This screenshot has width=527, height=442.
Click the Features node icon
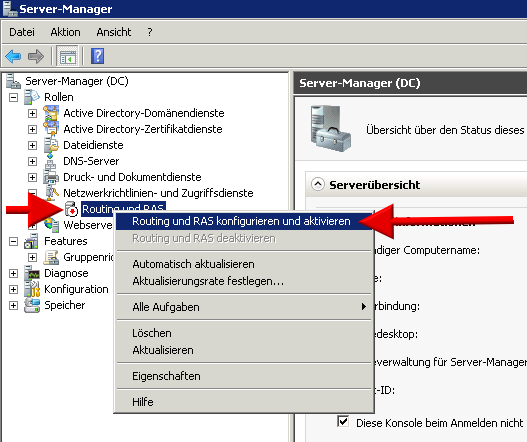pyautogui.click(x=32, y=241)
